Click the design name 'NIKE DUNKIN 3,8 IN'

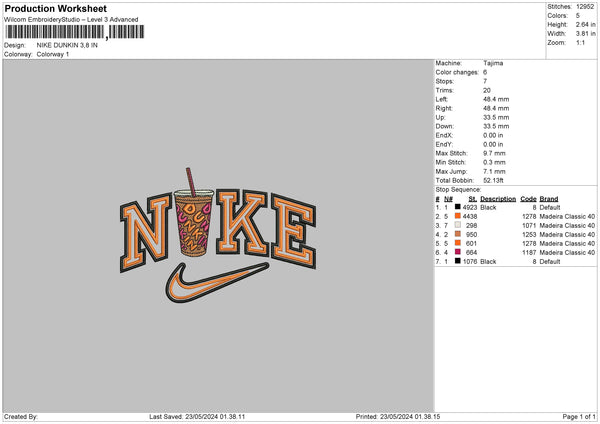(67, 45)
